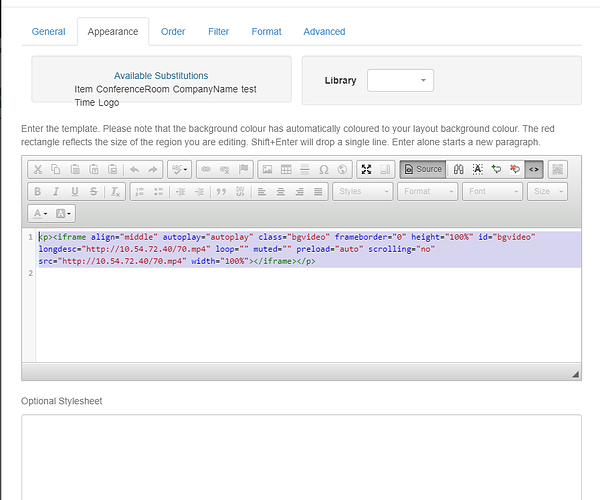Toggle the Source view button
The image size is (600, 500).
point(423,169)
